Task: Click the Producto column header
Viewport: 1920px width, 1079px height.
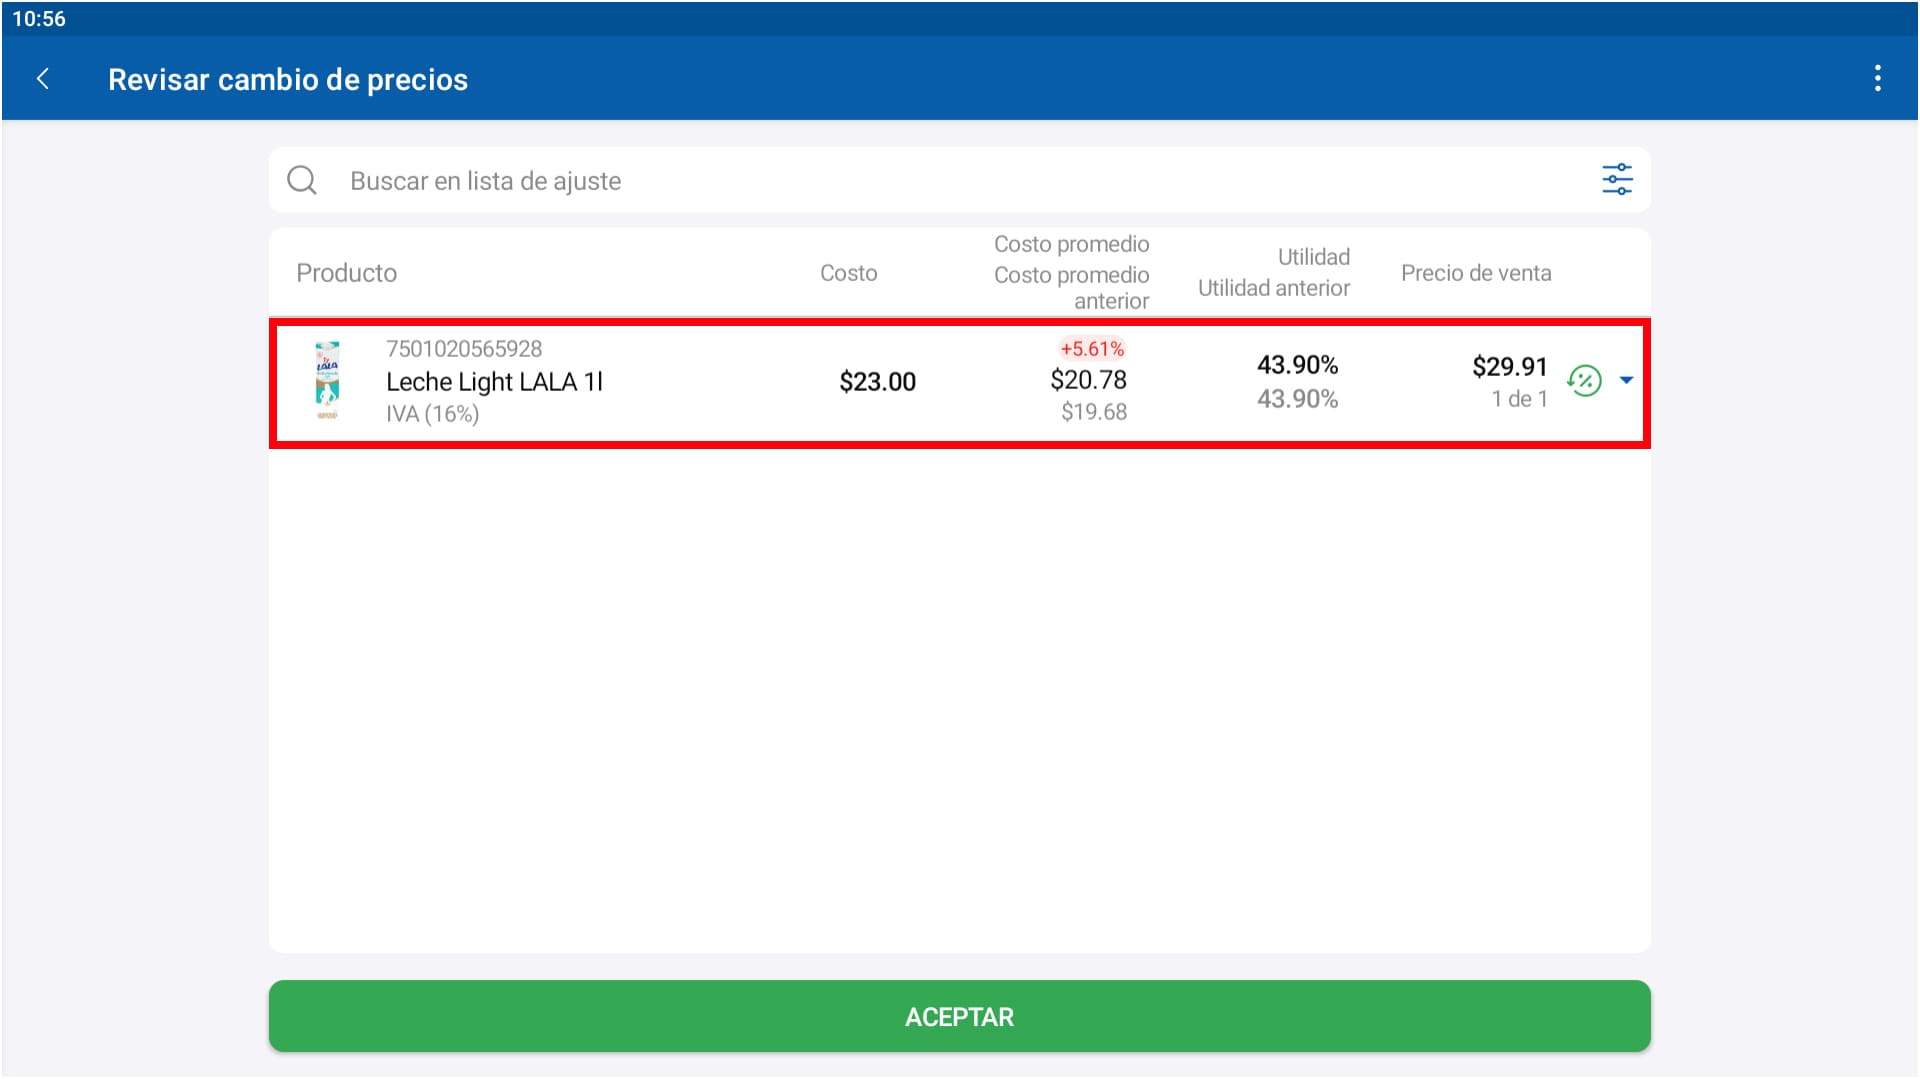Action: coord(346,273)
